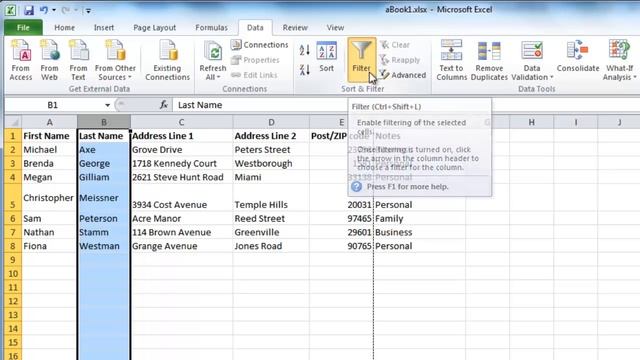Select column D header

point(271,122)
